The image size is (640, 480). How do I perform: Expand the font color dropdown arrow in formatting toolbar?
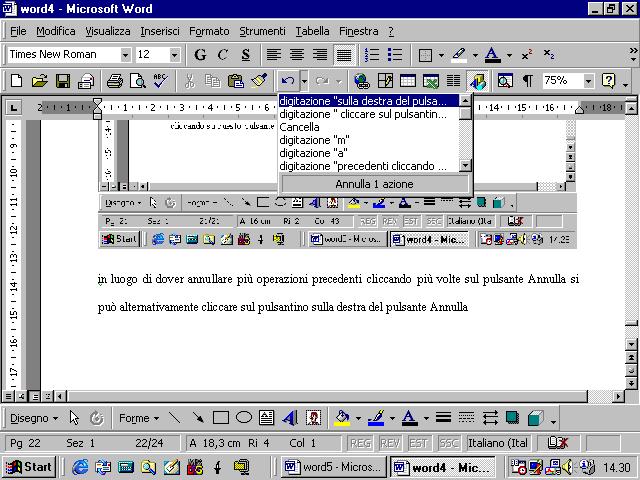[x=509, y=55]
